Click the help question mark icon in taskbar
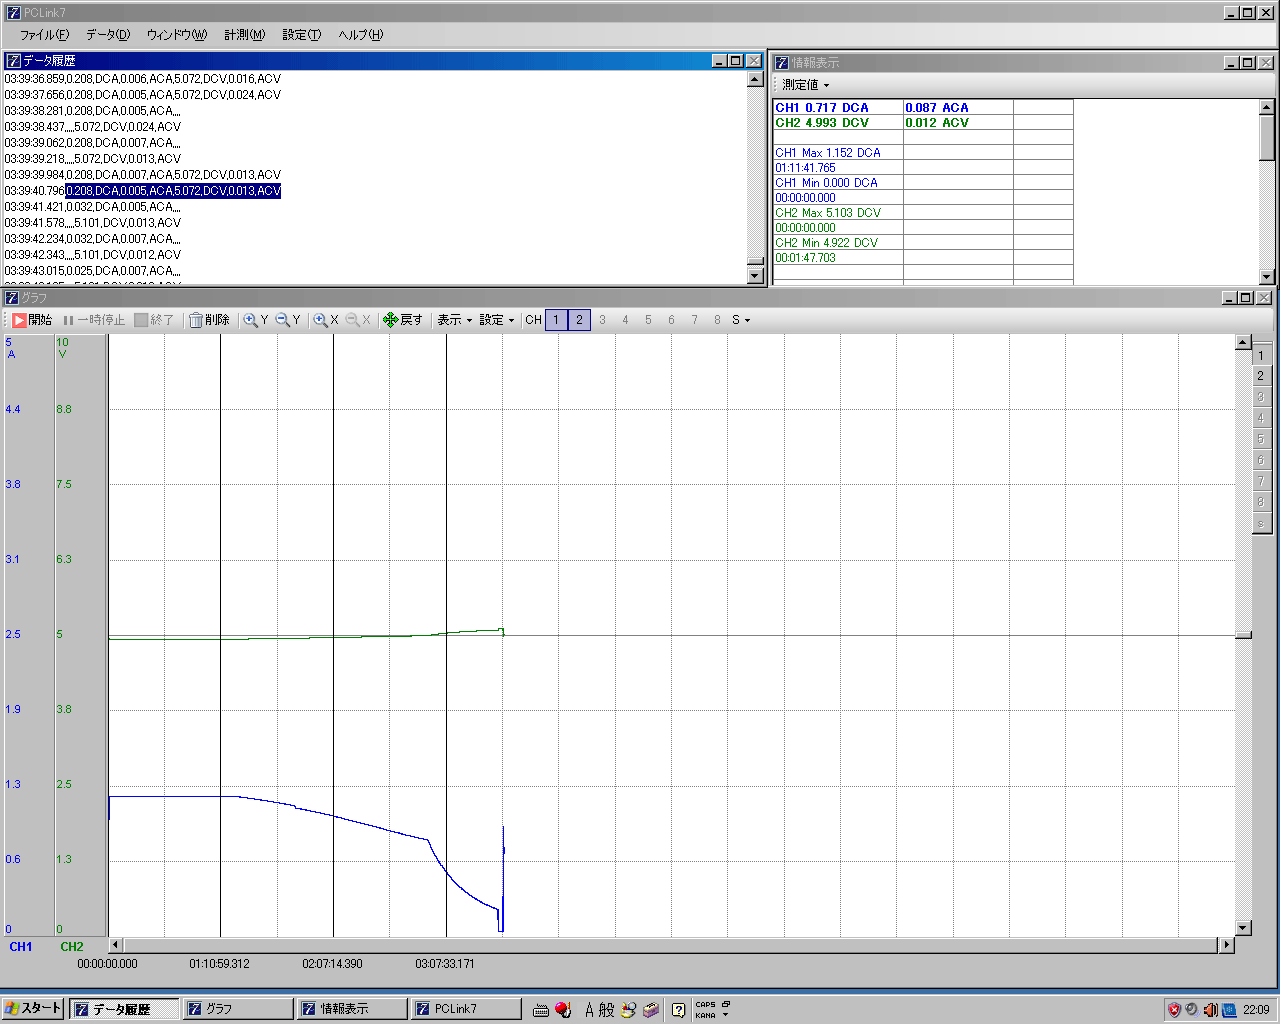Viewport: 1280px width, 1024px height. [x=678, y=1010]
